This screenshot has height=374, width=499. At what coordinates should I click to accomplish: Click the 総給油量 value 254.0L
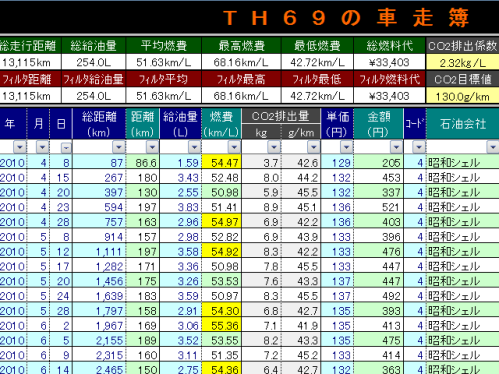(x=94, y=62)
